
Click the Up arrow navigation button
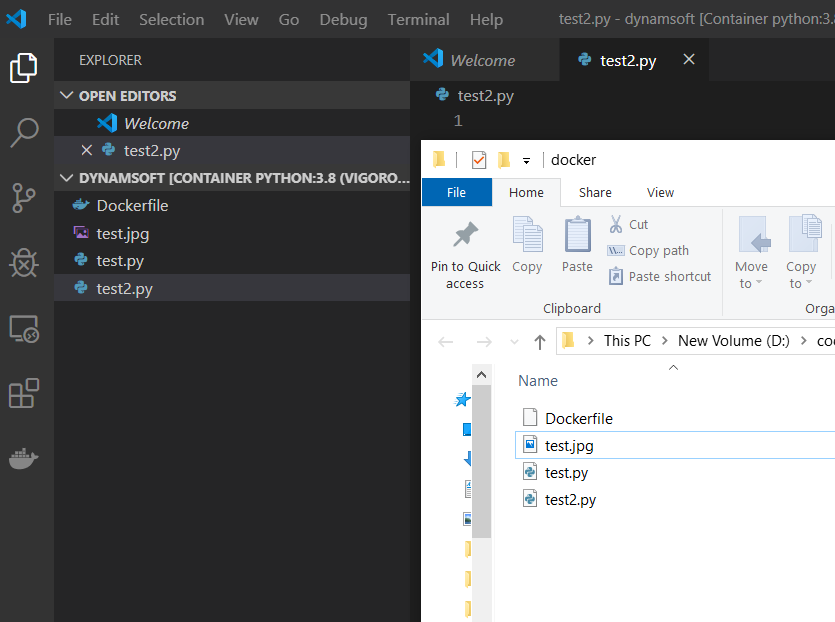540,341
